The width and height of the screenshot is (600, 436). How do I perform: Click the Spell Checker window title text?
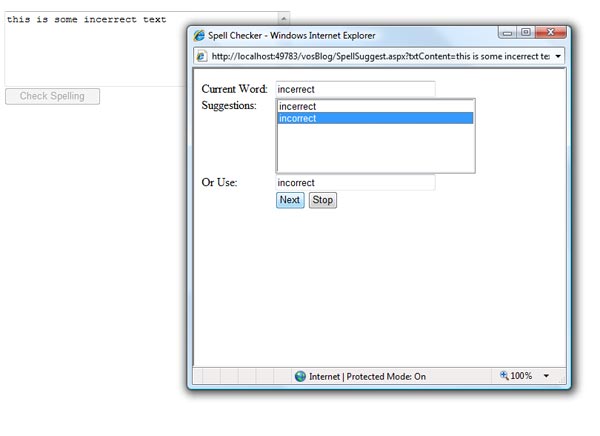tap(292, 36)
